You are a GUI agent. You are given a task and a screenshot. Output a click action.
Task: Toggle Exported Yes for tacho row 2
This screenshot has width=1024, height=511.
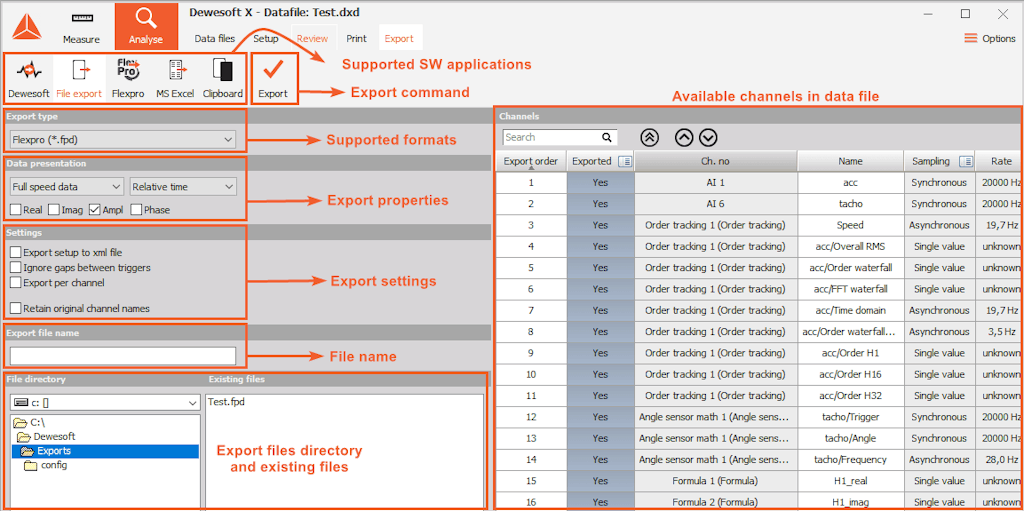click(x=600, y=204)
